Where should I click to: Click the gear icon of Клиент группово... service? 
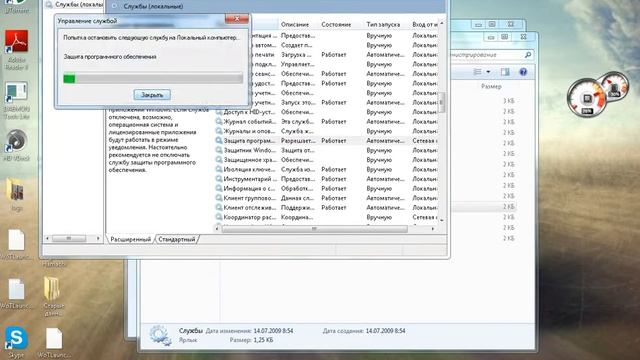(219, 198)
